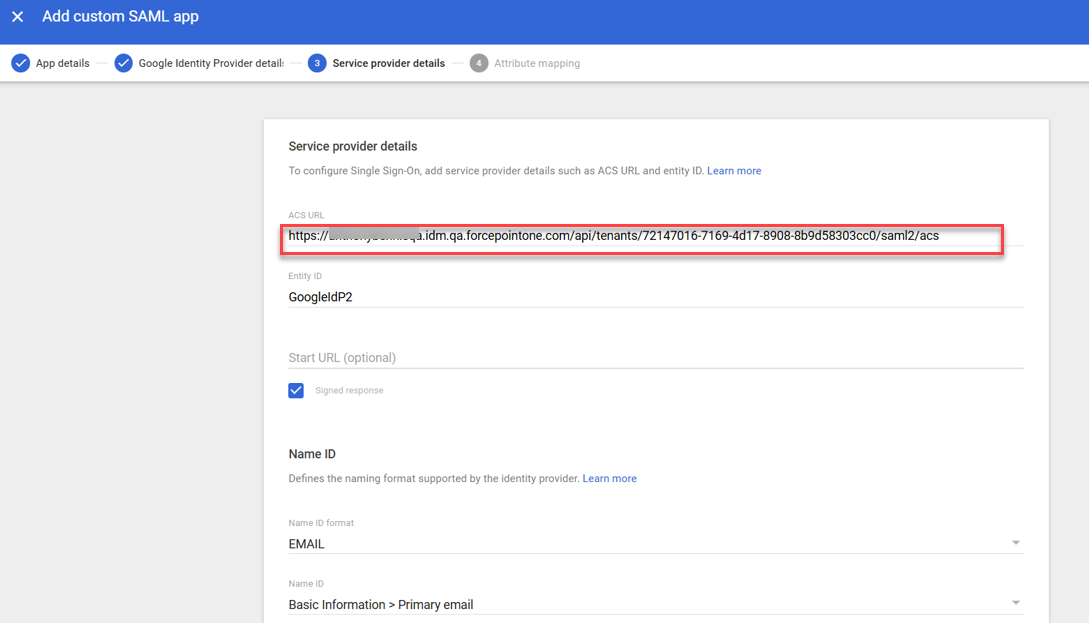
Task: Open Learn more link for Single Sign-On
Action: (734, 171)
